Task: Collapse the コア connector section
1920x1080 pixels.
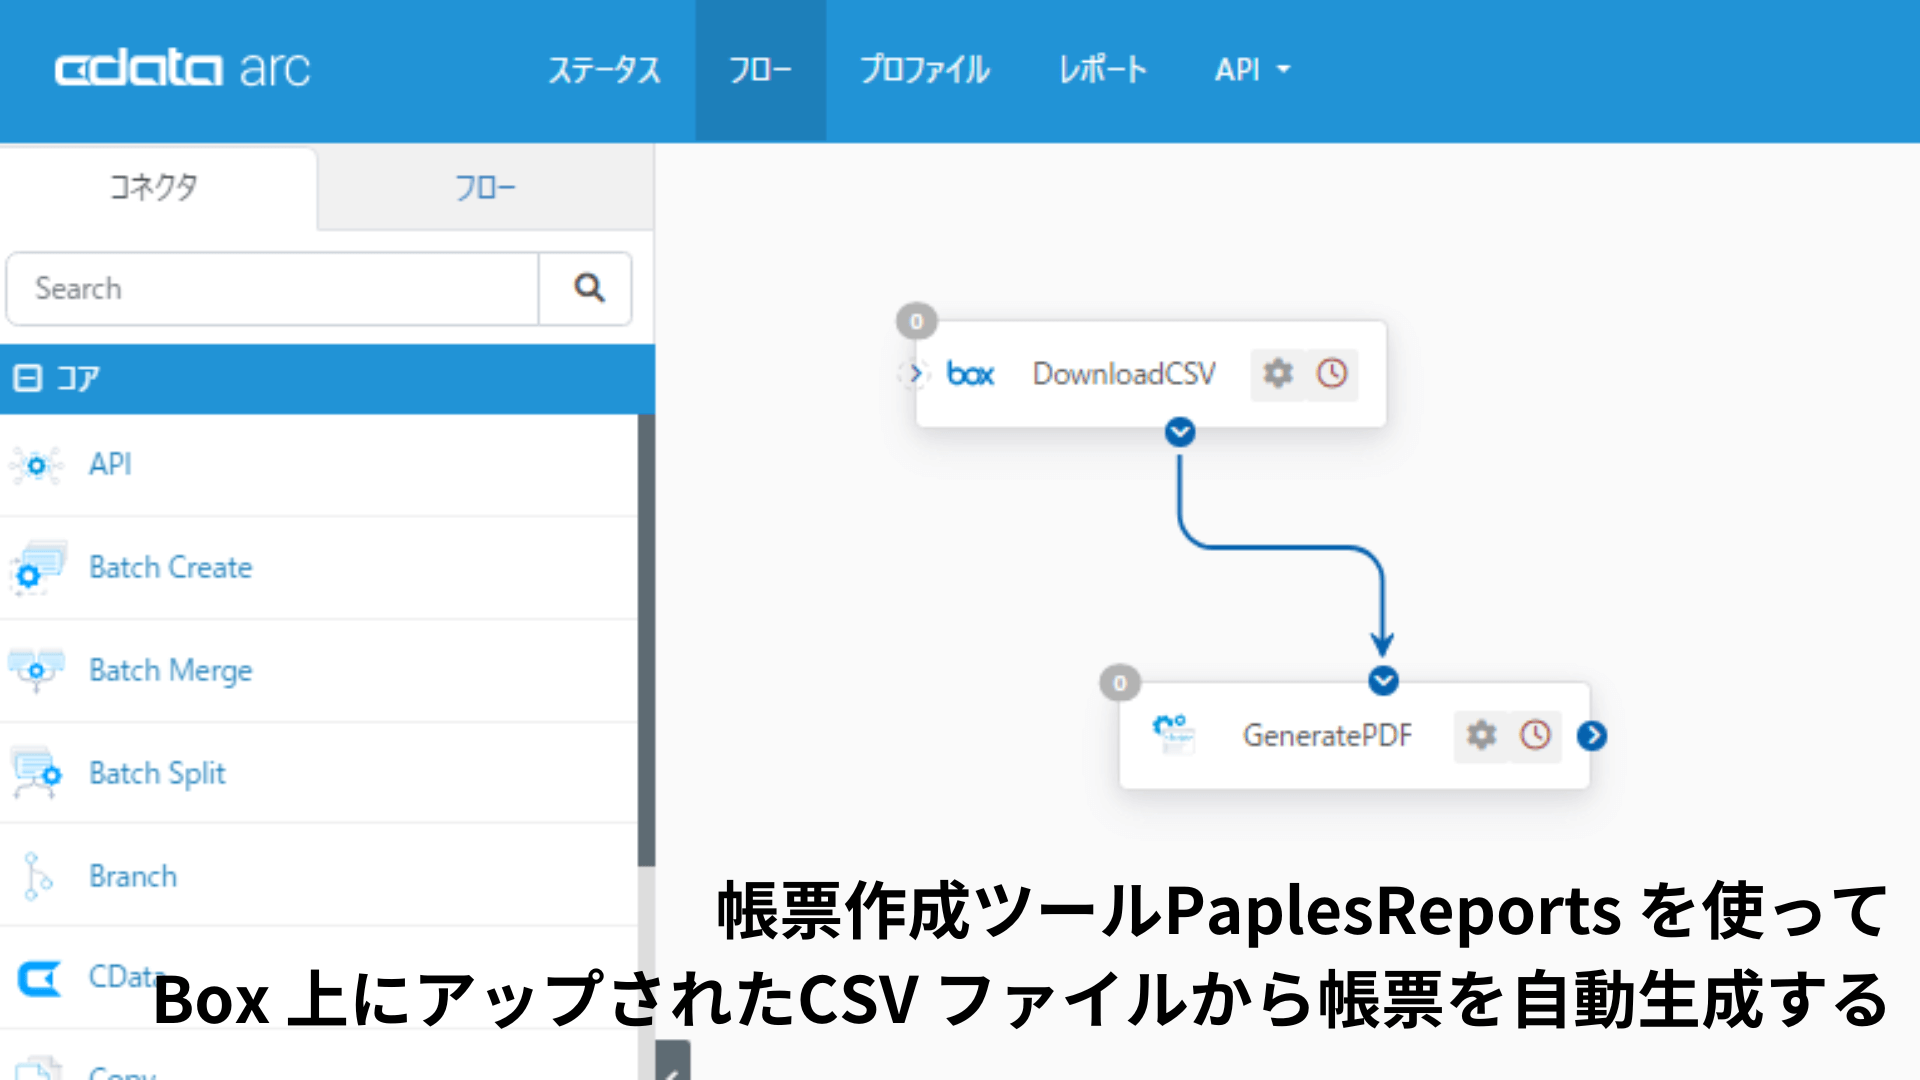Action: [x=28, y=378]
